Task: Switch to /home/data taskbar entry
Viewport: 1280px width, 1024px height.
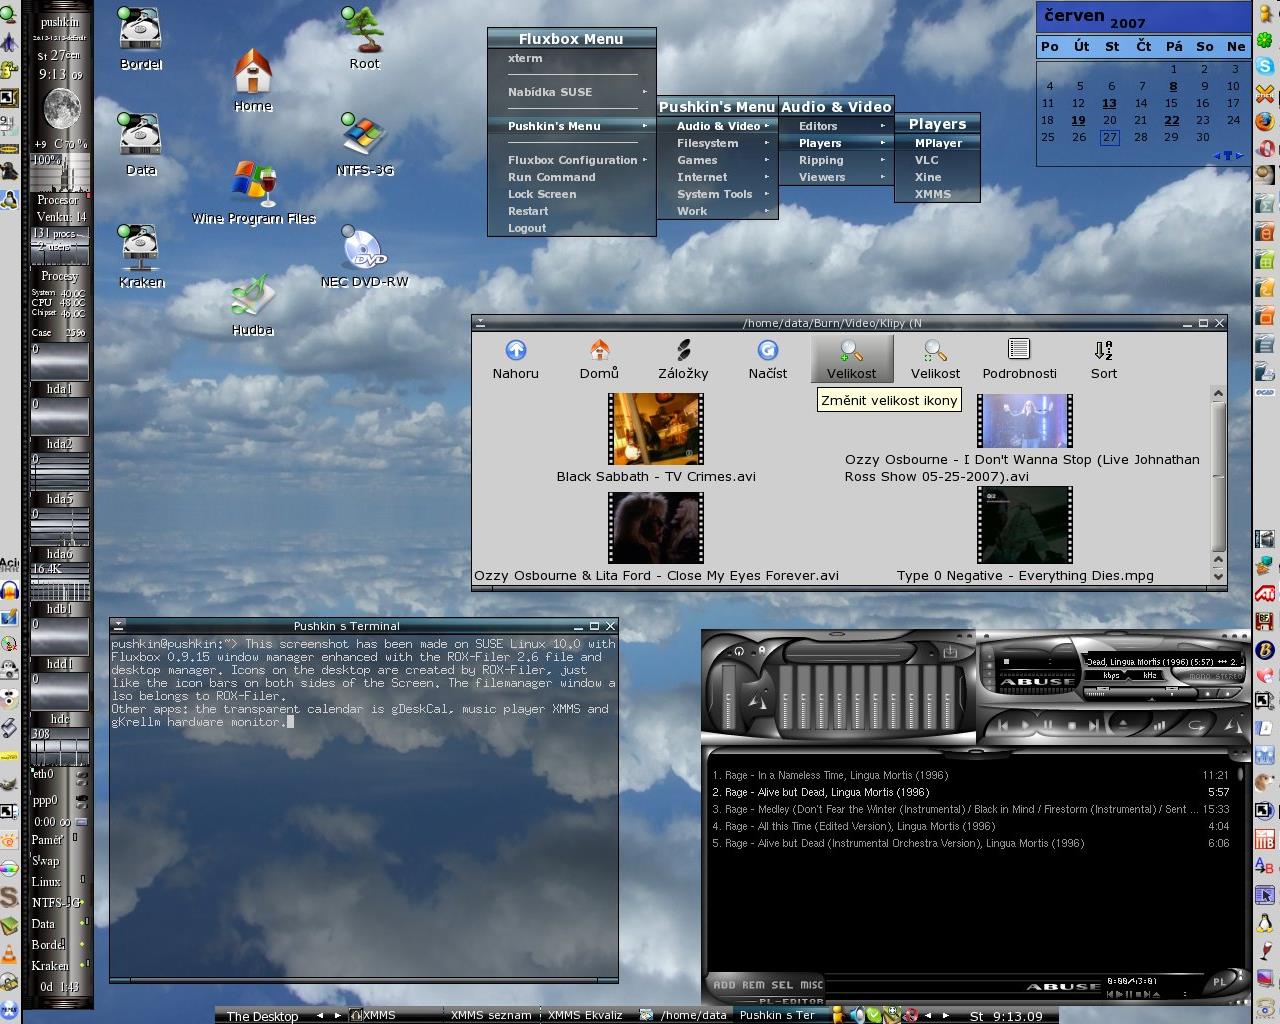Action: point(686,1015)
